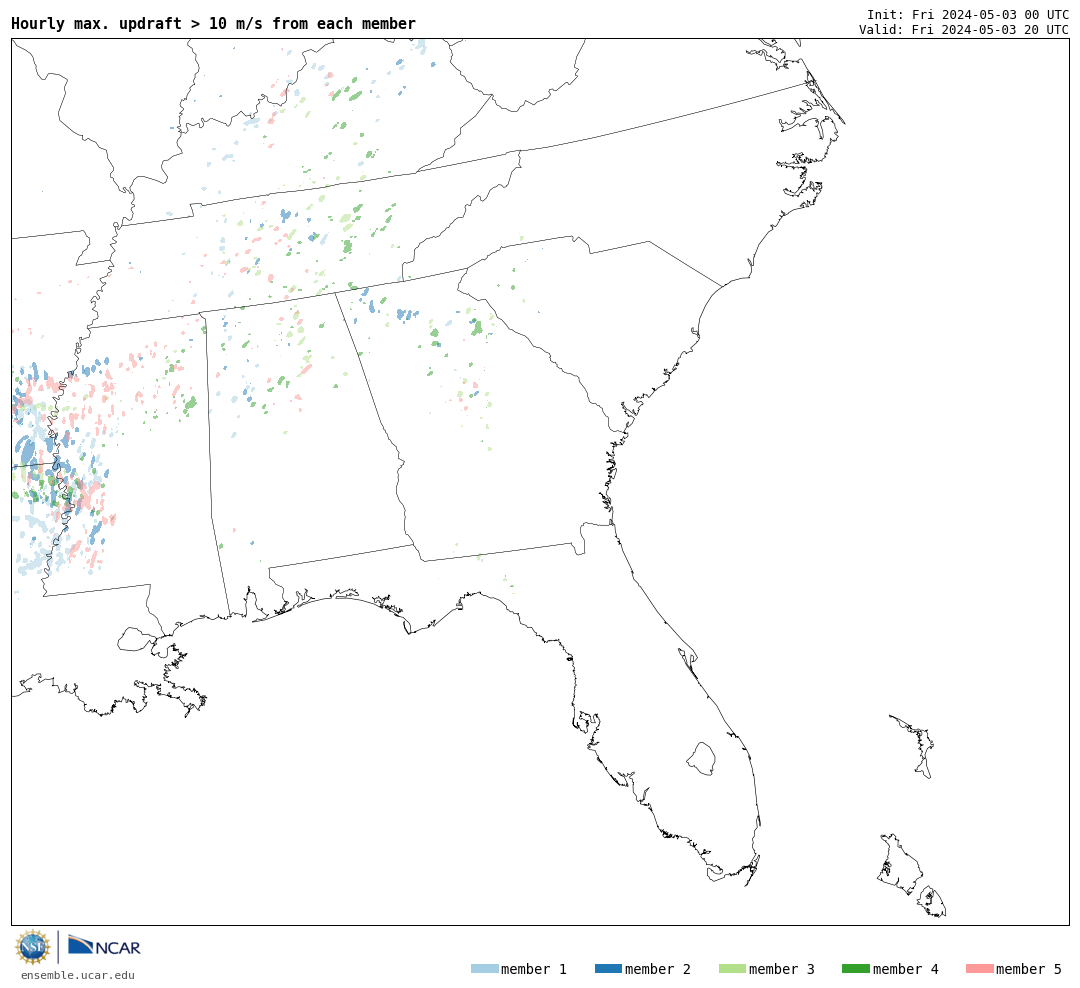Screen dimensions: 1080x988
Task: Click Lake Okeechobee outline in Florida
Action: point(701,759)
